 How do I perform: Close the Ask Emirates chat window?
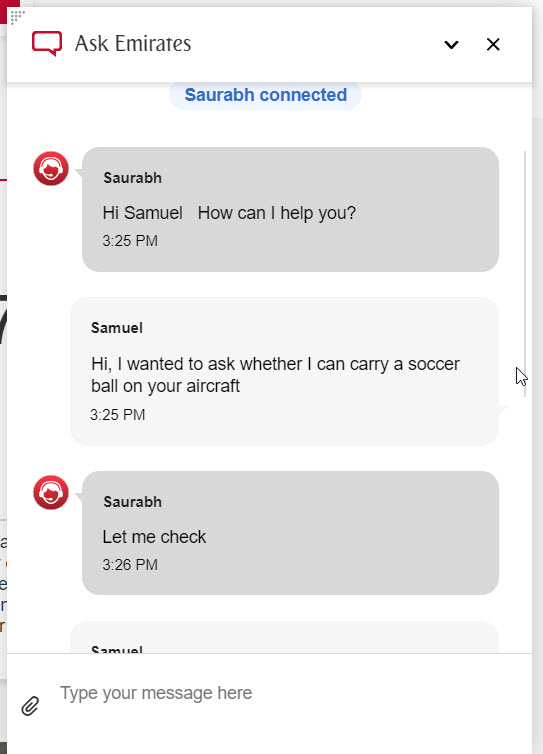pyautogui.click(x=493, y=44)
